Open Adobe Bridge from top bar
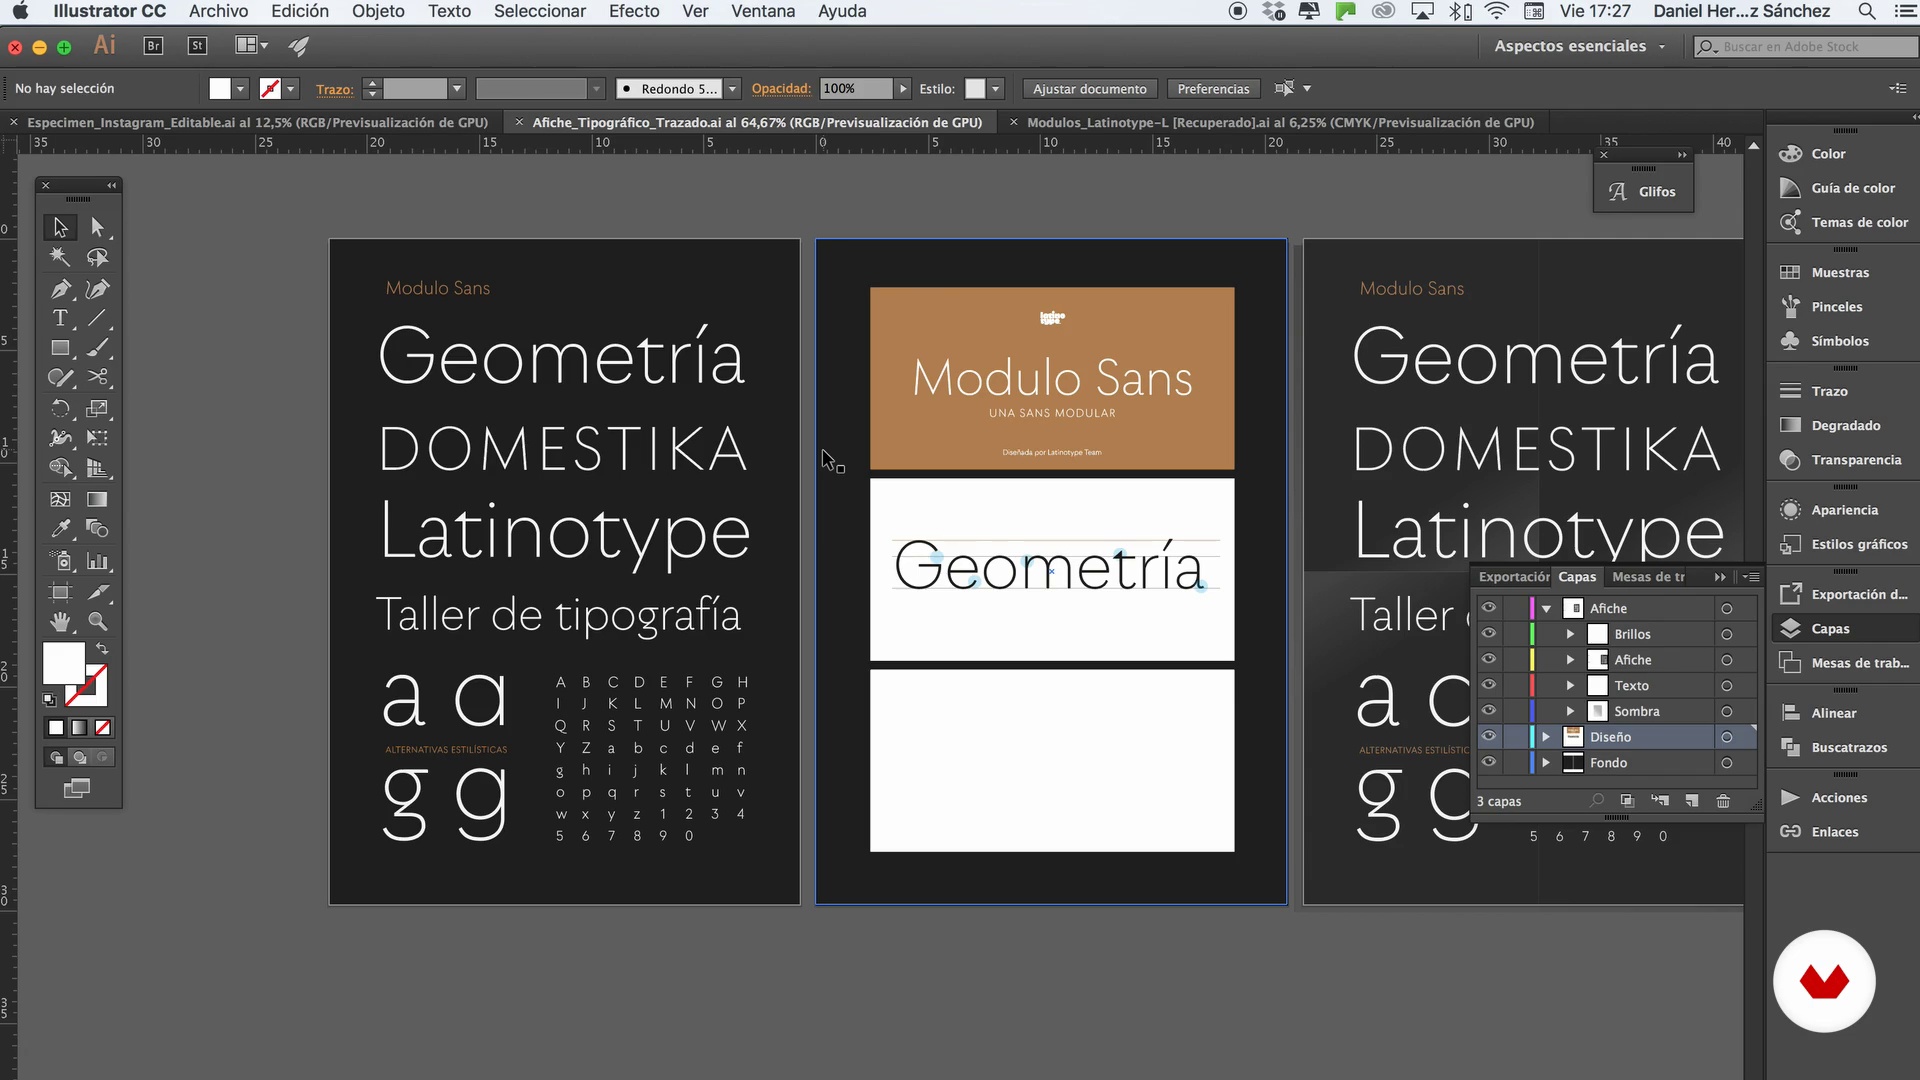 point(153,46)
